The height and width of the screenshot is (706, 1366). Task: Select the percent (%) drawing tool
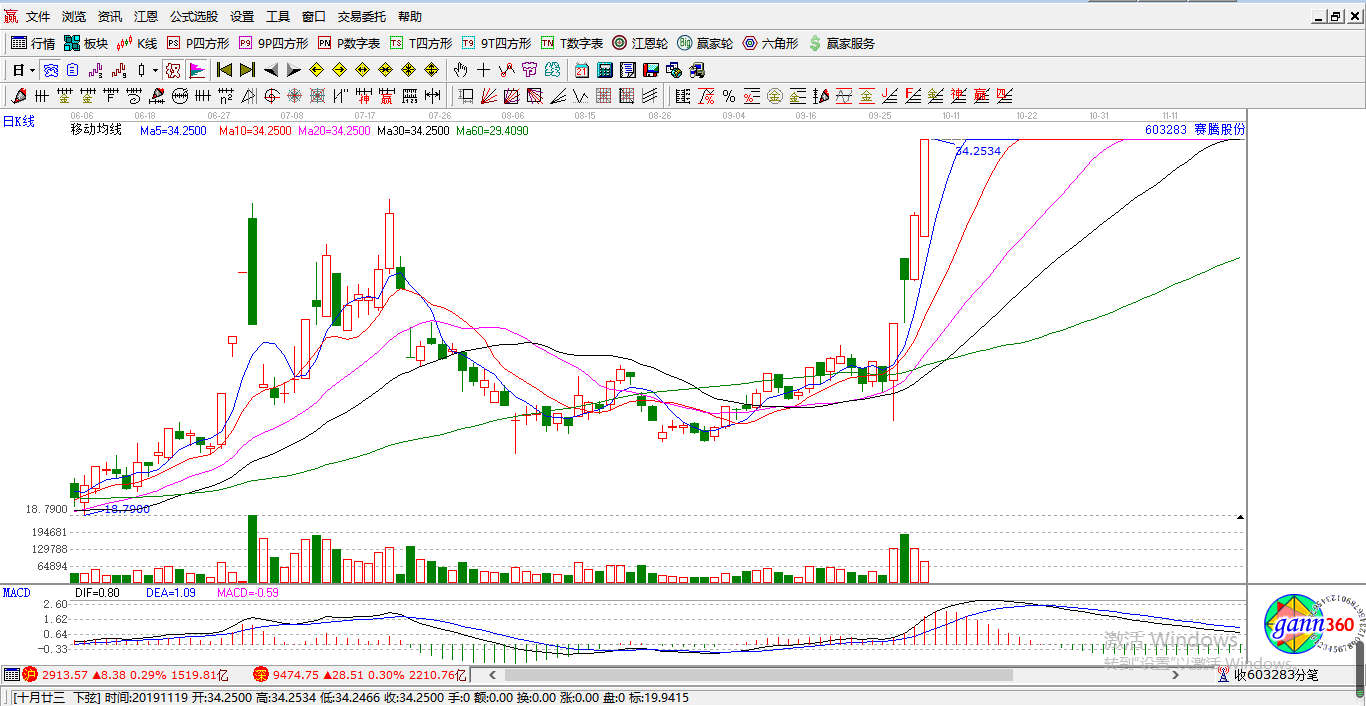[729, 96]
